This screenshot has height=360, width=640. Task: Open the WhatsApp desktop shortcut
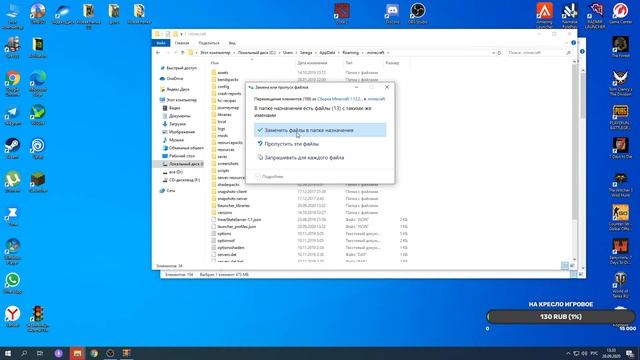point(13,283)
